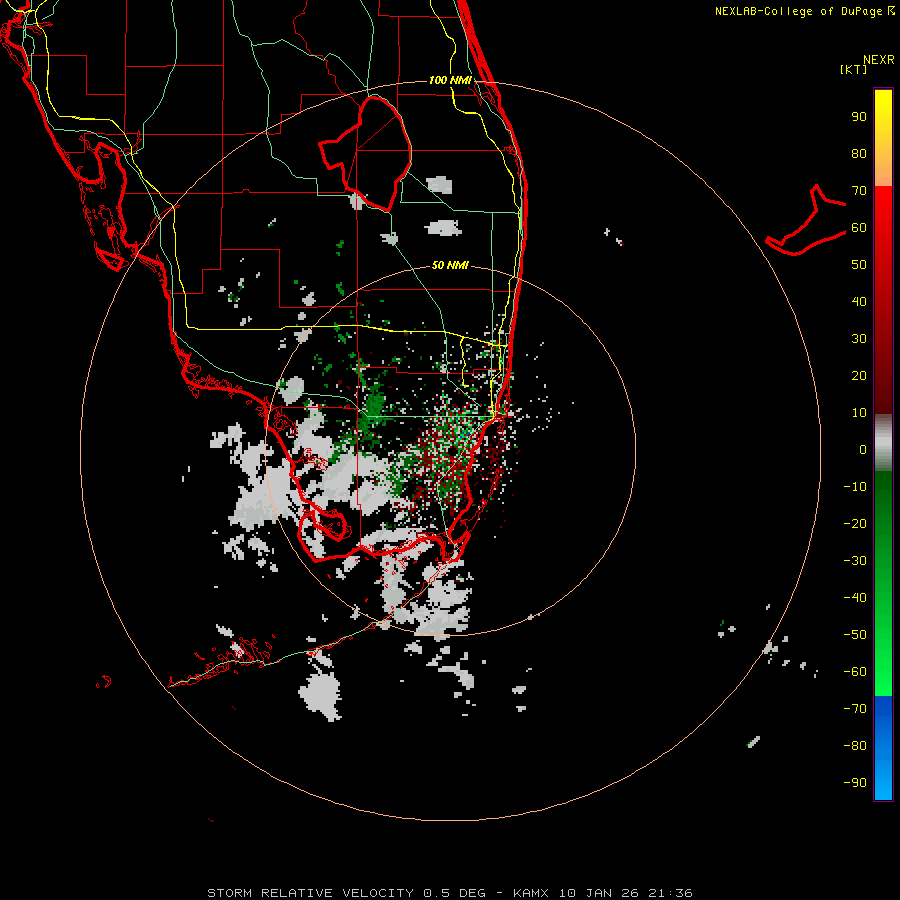Screen dimensions: 900x900
Task: Click the 100 NMI range ring label
Action: (450, 80)
